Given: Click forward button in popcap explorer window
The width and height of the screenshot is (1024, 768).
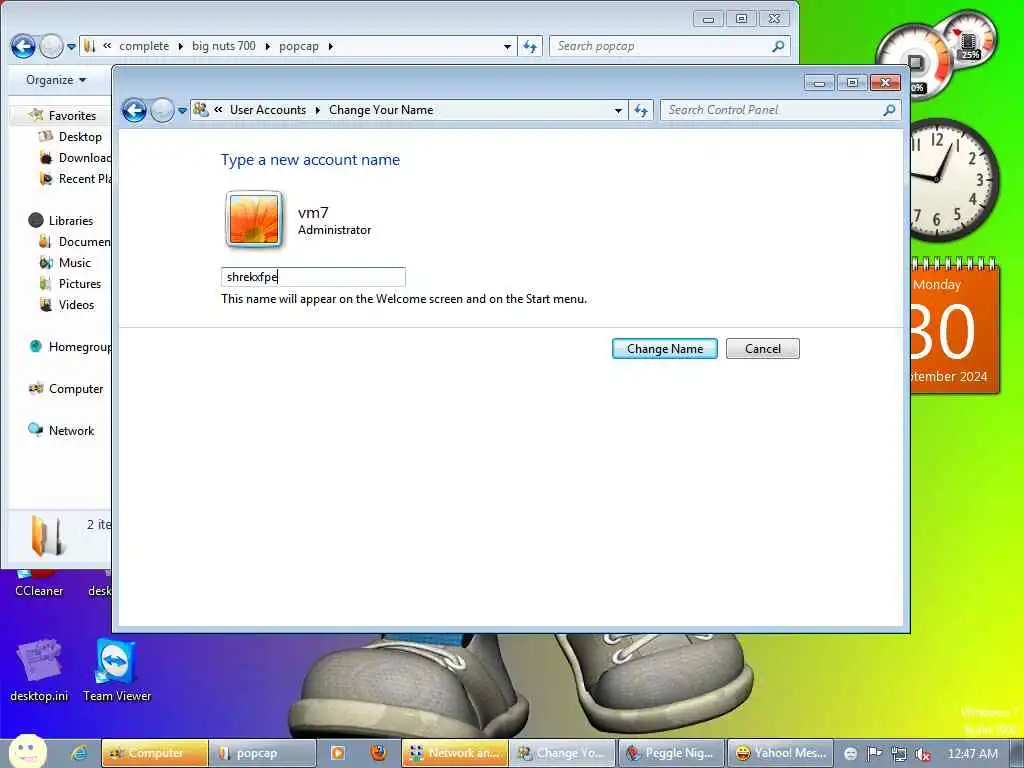Looking at the screenshot, I should click(x=51, y=46).
